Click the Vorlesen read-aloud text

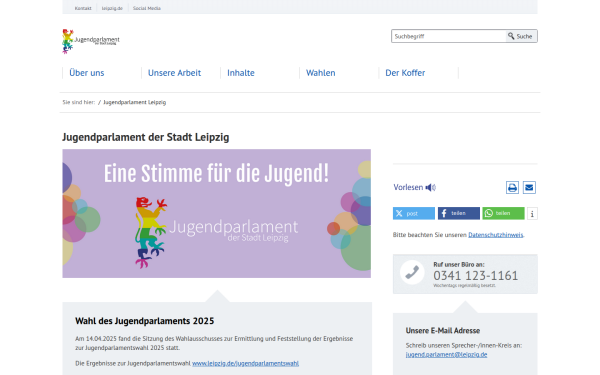[x=408, y=188]
